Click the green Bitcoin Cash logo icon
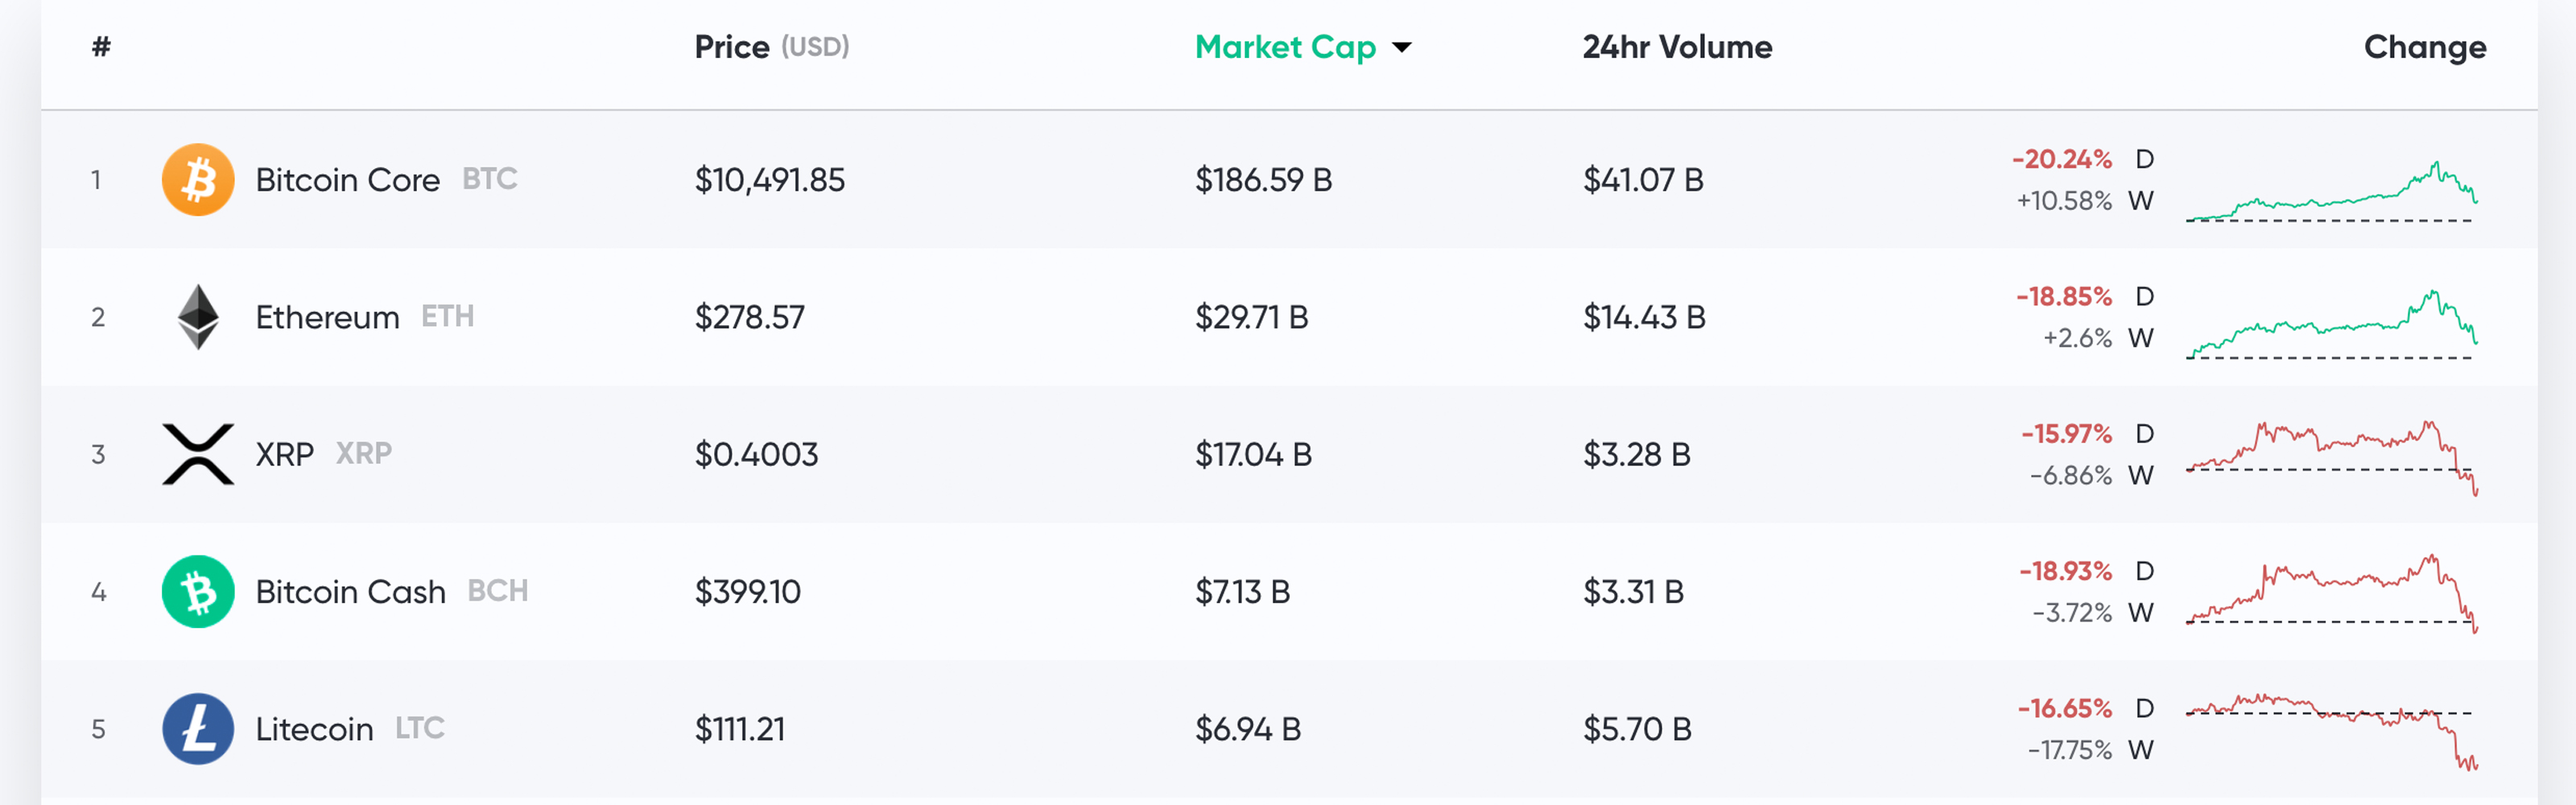The image size is (2576, 805). pos(198,591)
